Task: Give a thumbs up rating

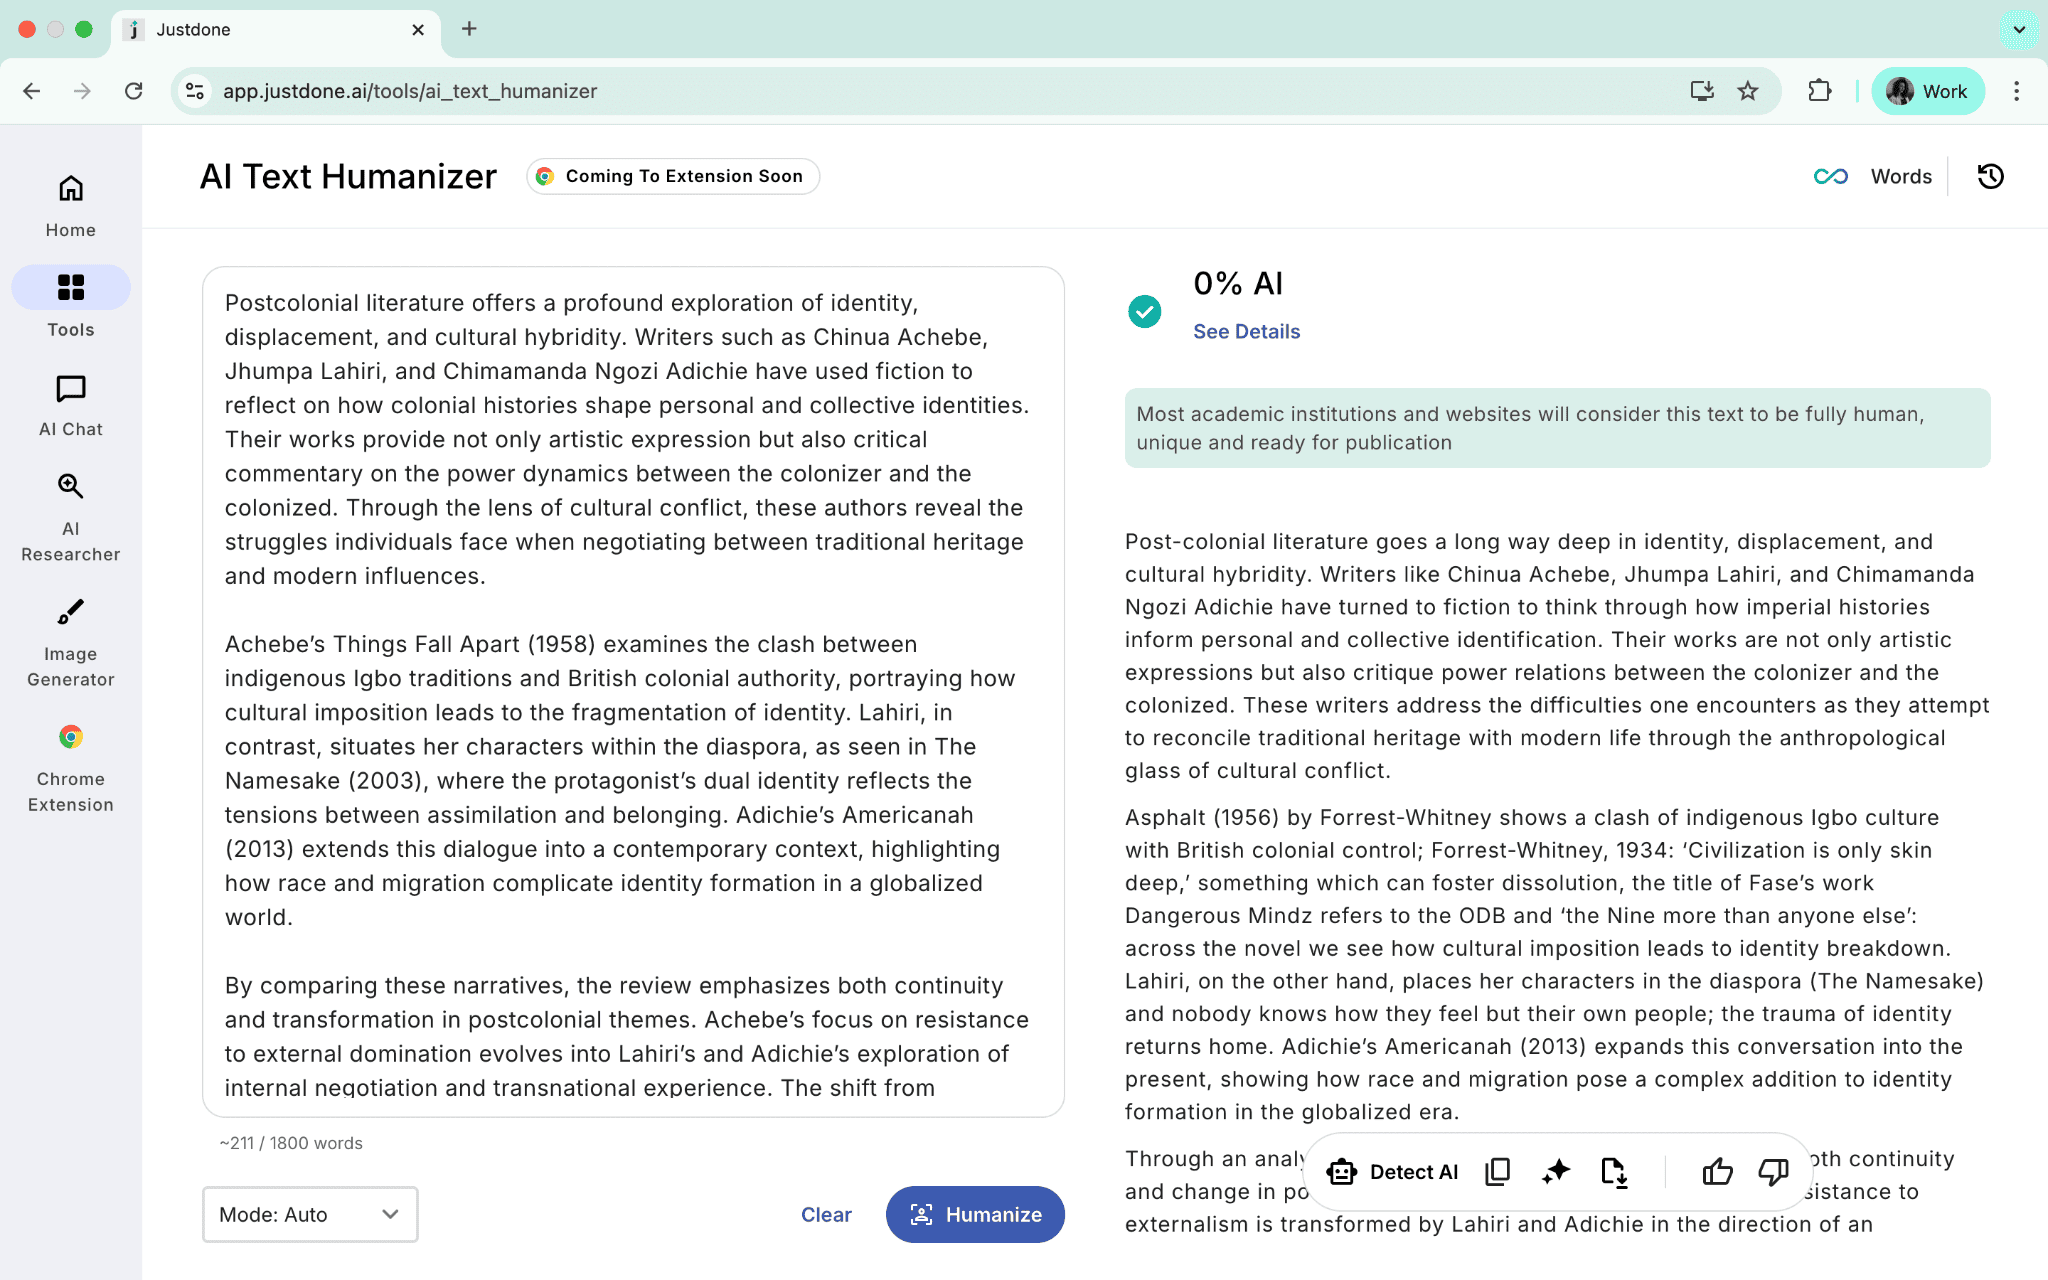Action: 1717,1172
